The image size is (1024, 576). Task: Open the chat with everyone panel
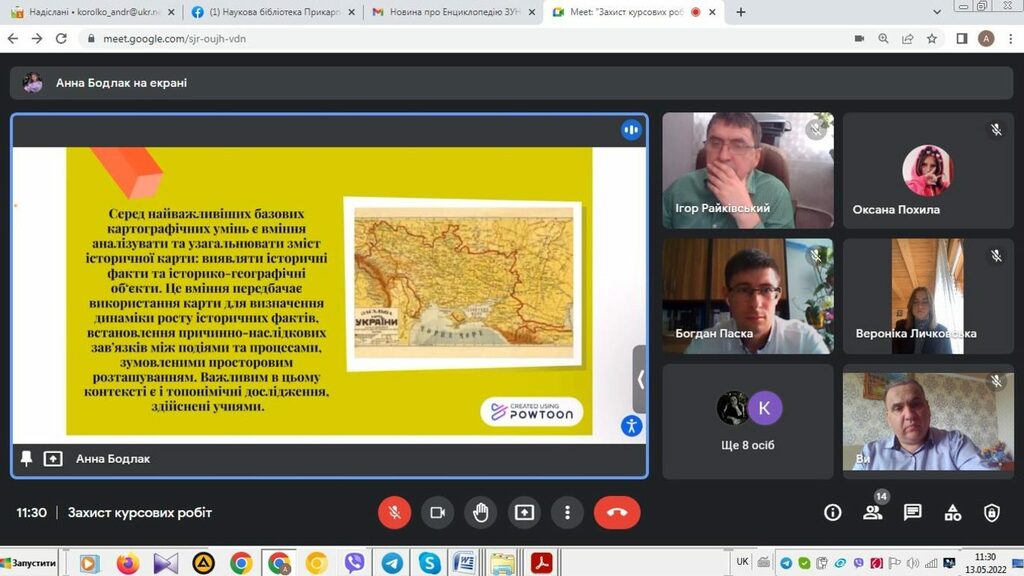(912, 513)
